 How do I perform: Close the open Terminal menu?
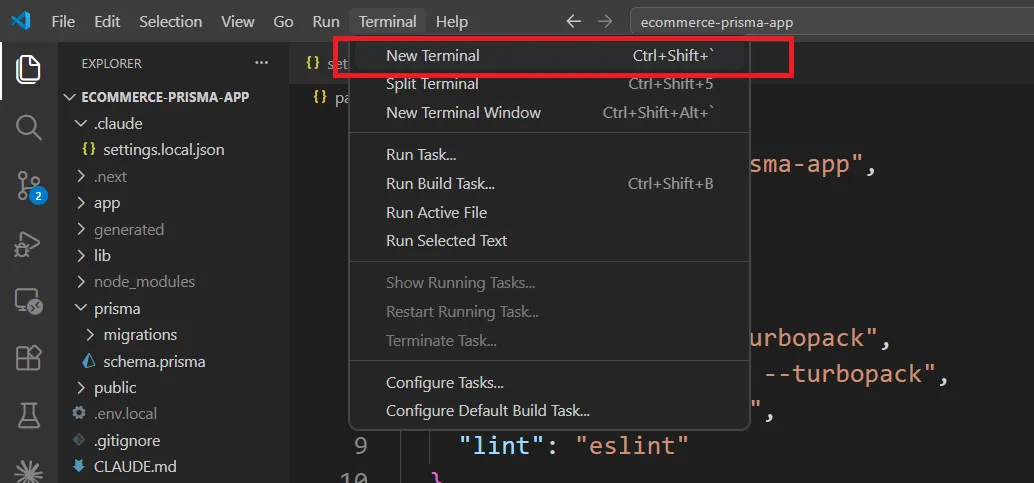click(388, 22)
